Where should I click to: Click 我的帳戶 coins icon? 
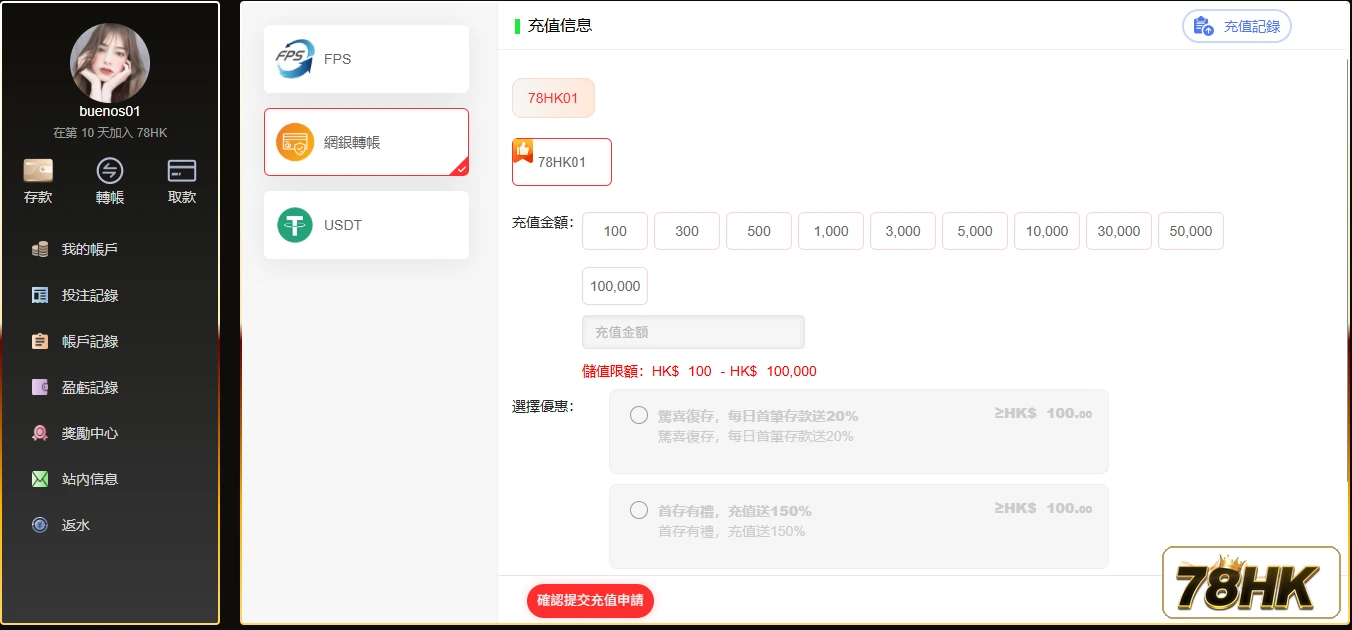(40, 249)
